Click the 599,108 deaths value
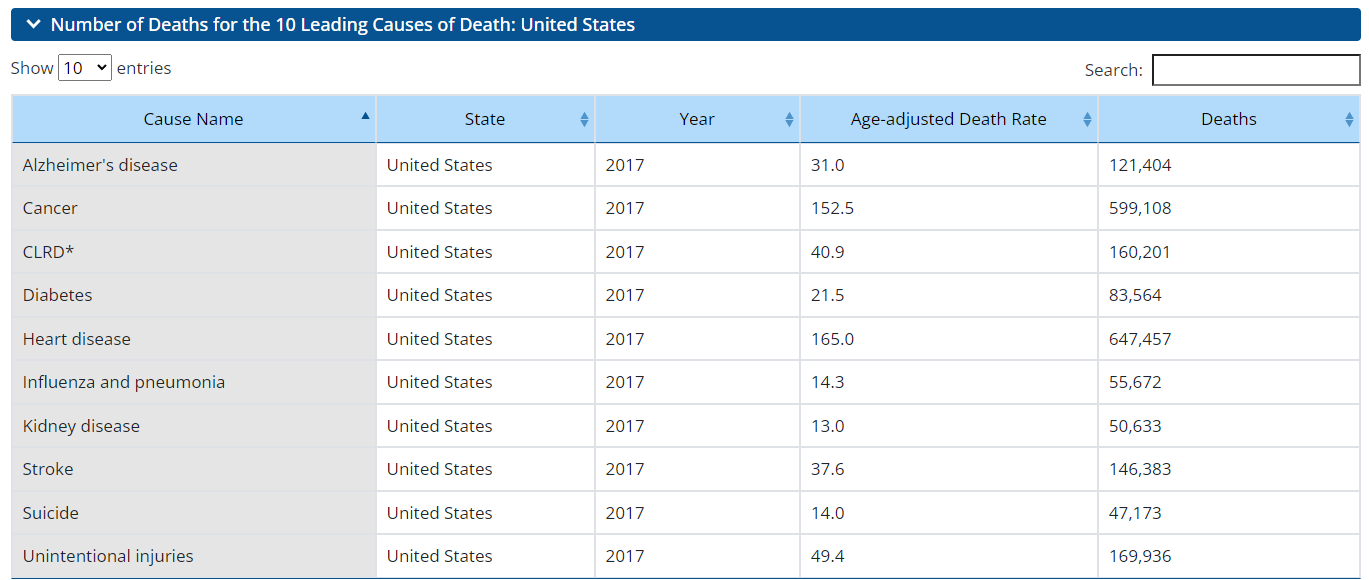 tap(1140, 208)
